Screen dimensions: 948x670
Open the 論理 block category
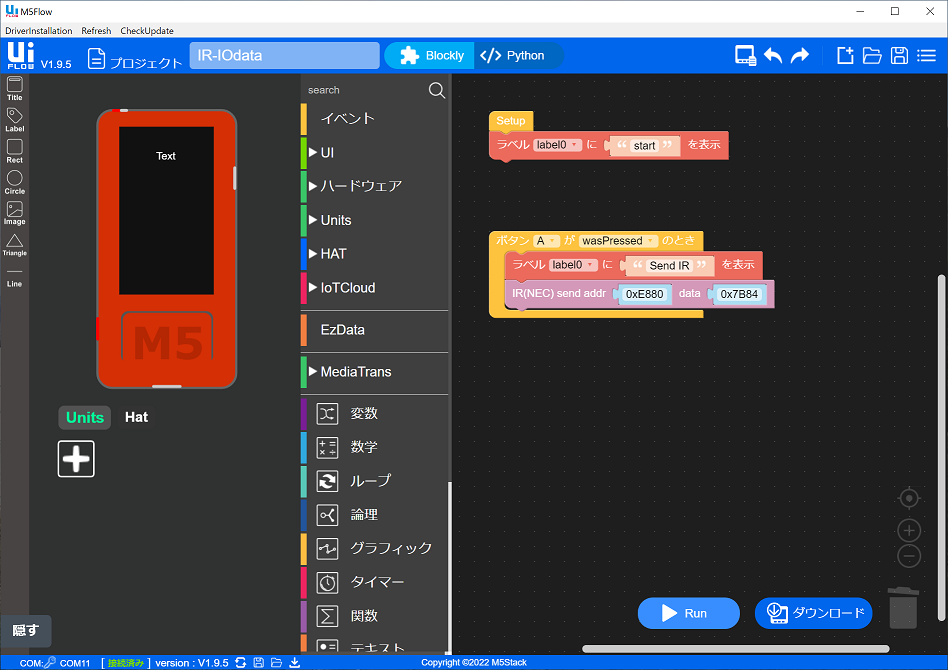tap(375, 515)
